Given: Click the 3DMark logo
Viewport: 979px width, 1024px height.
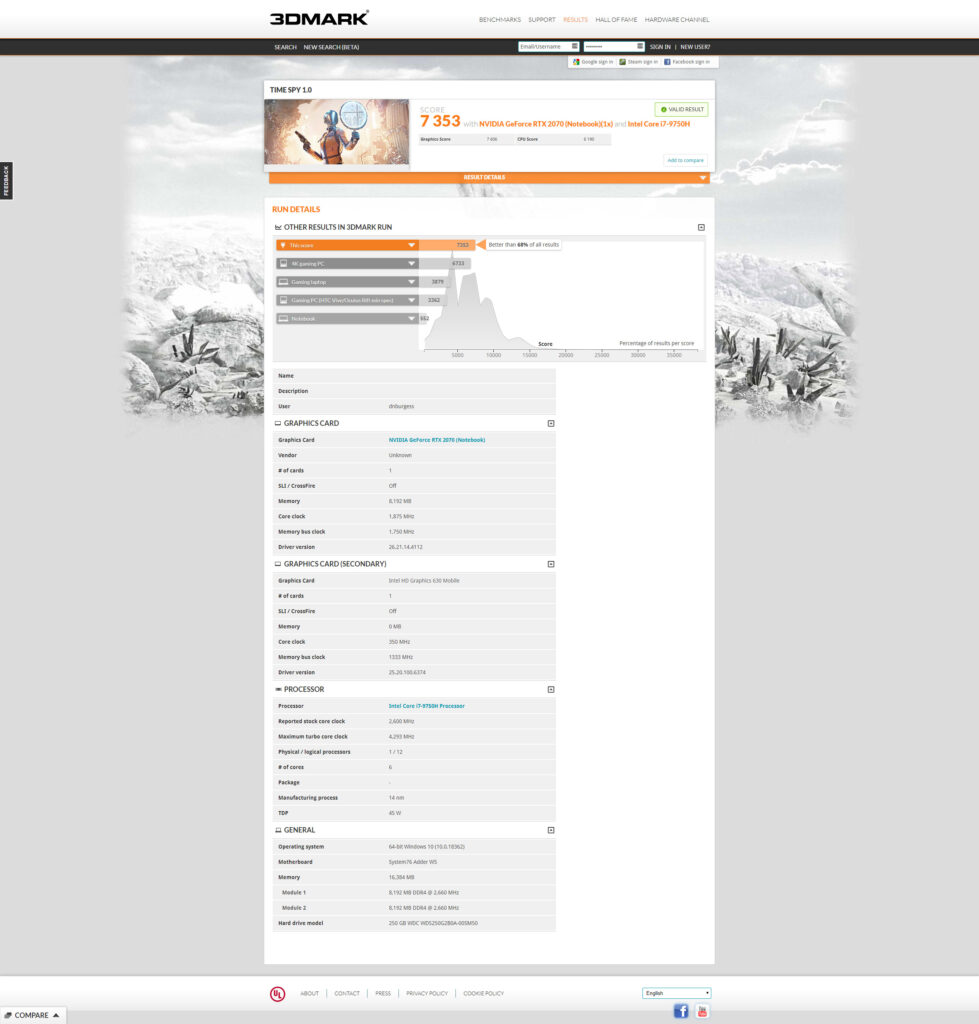Looking at the screenshot, I should click(x=319, y=18).
